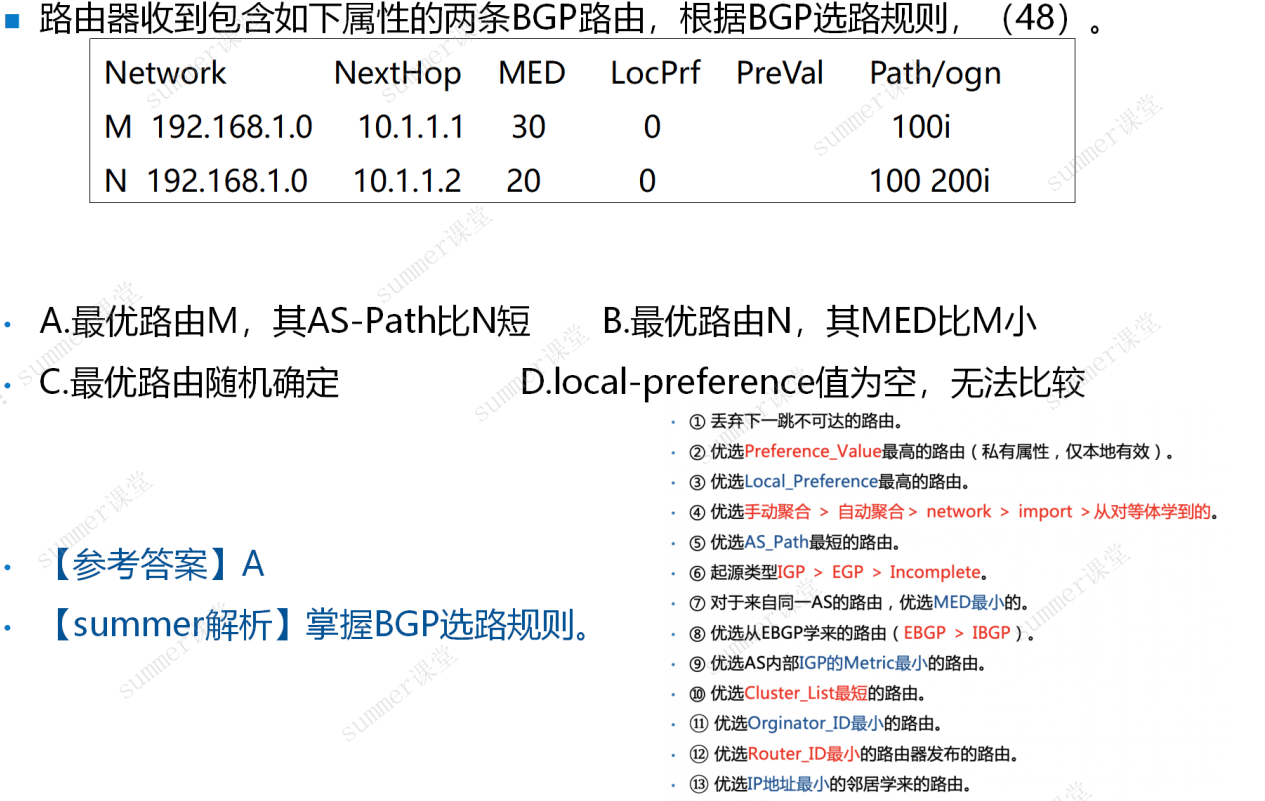Image resolution: width=1265 pixels, height=801 pixels.
Task: Click rule ⑨ about "IGP的Metric最小的路由"
Action: pyautogui.click(x=839, y=663)
